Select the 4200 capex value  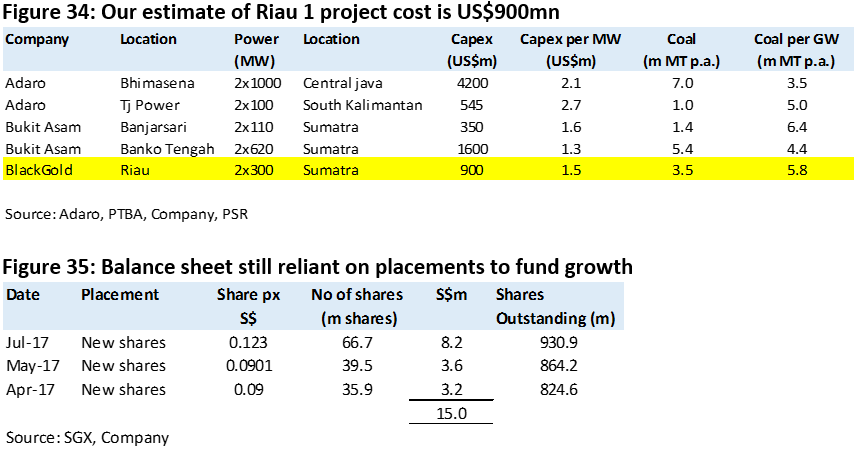pyautogui.click(x=472, y=83)
